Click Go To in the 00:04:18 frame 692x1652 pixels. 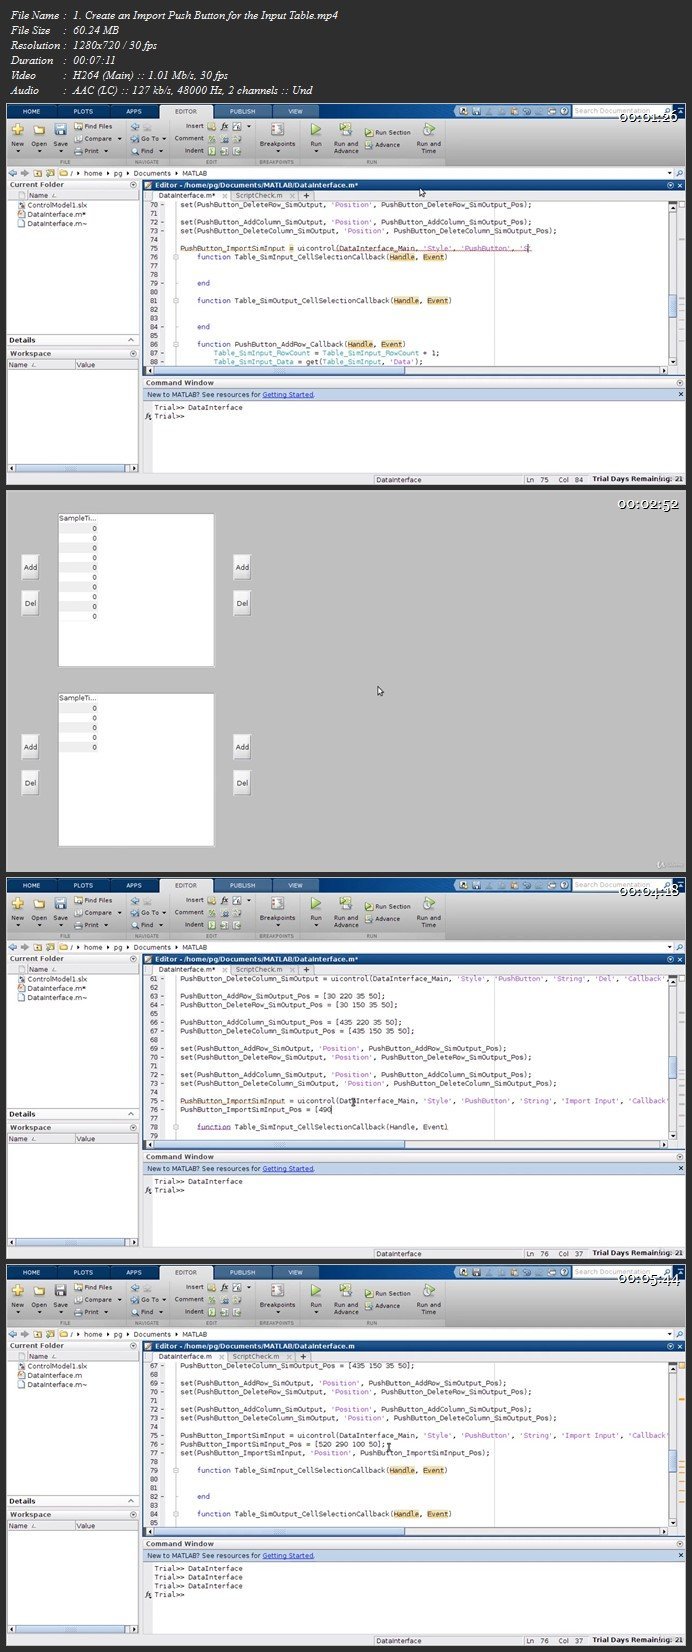click(148, 912)
